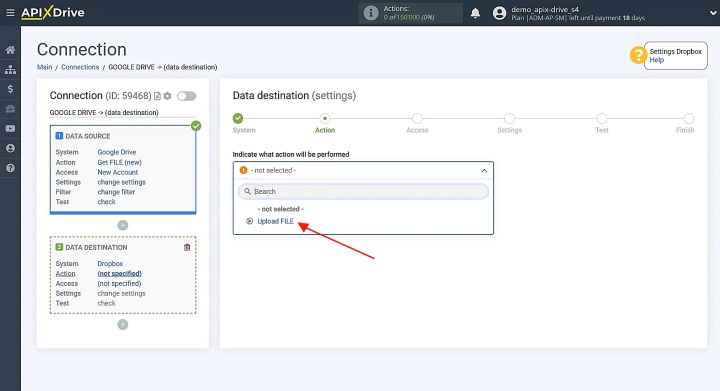Click the dropdown Search field
The image size is (720, 391).
tap(363, 192)
